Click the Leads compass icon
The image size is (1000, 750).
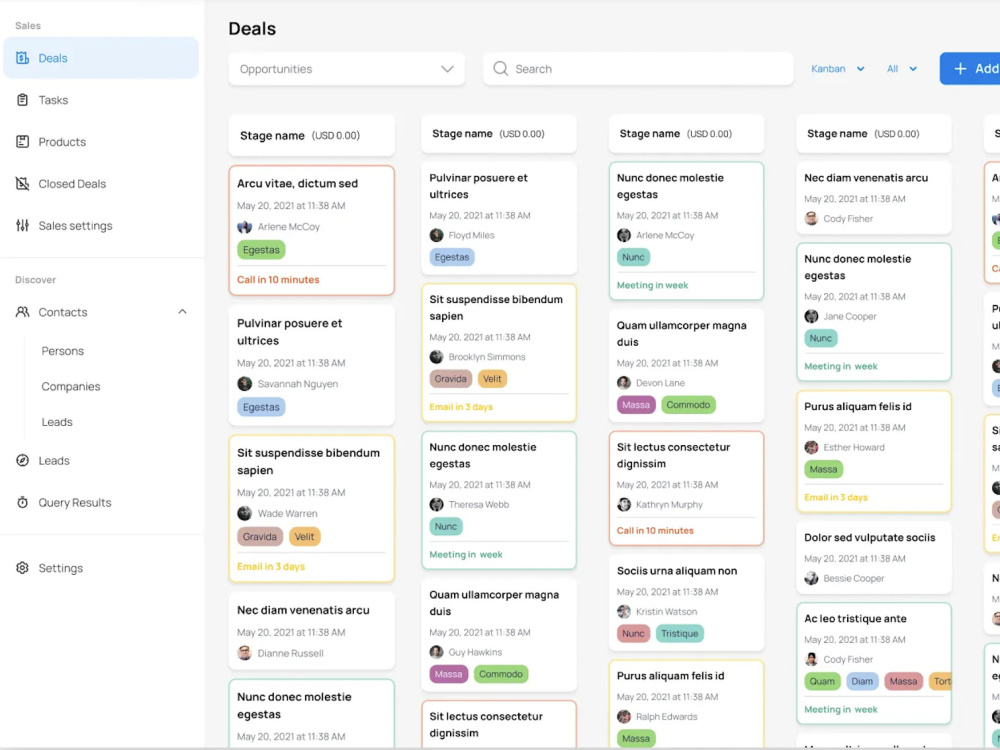point(22,460)
